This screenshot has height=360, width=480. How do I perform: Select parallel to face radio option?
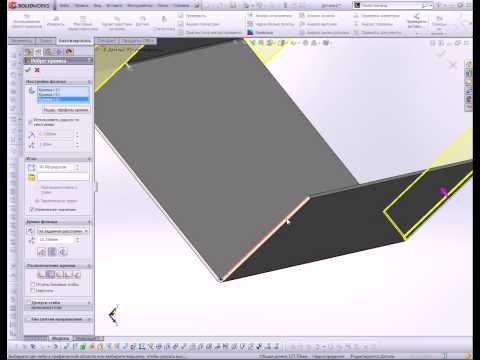[37, 201]
